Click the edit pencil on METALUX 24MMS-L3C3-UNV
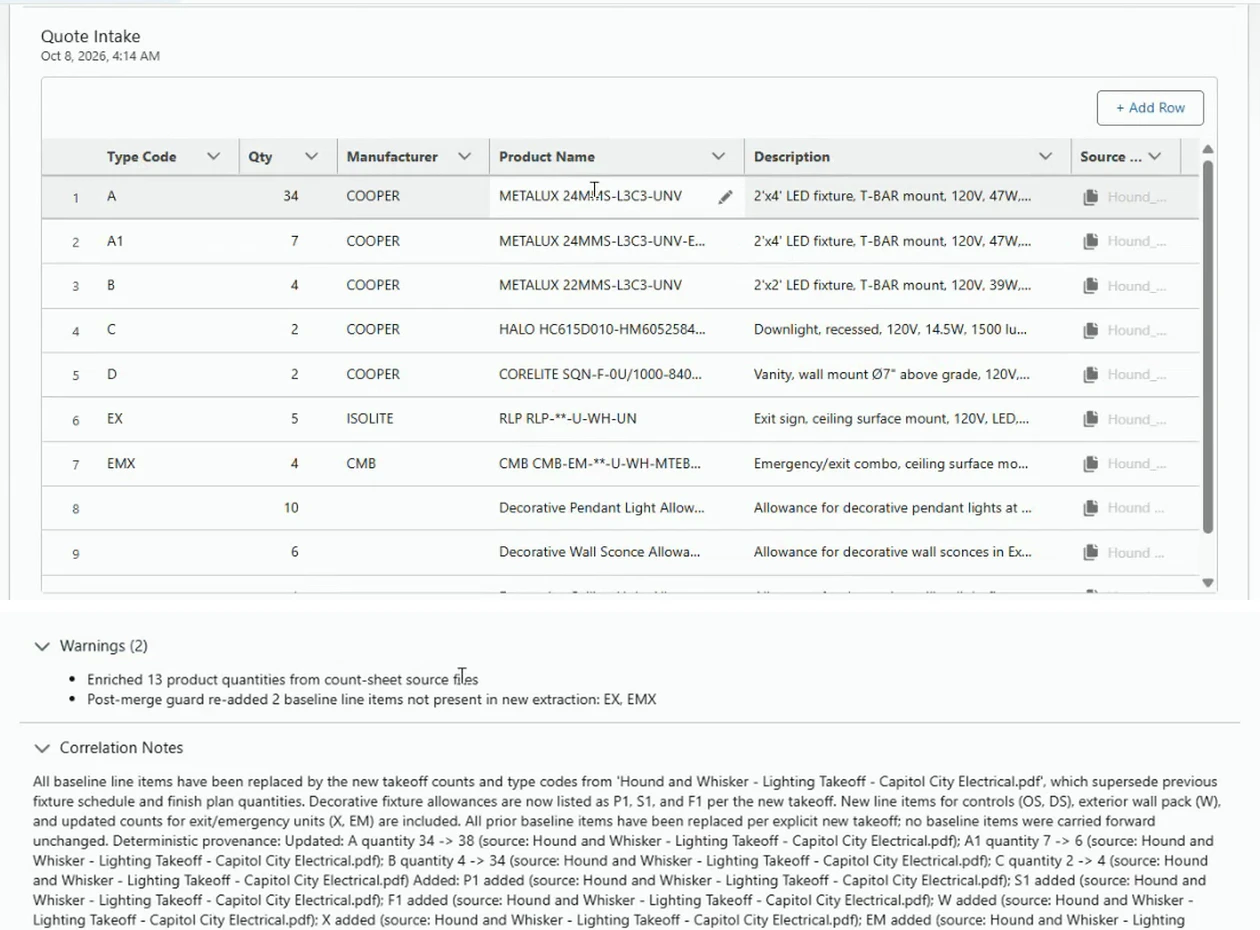This screenshot has height=930, width=1260. (x=725, y=197)
